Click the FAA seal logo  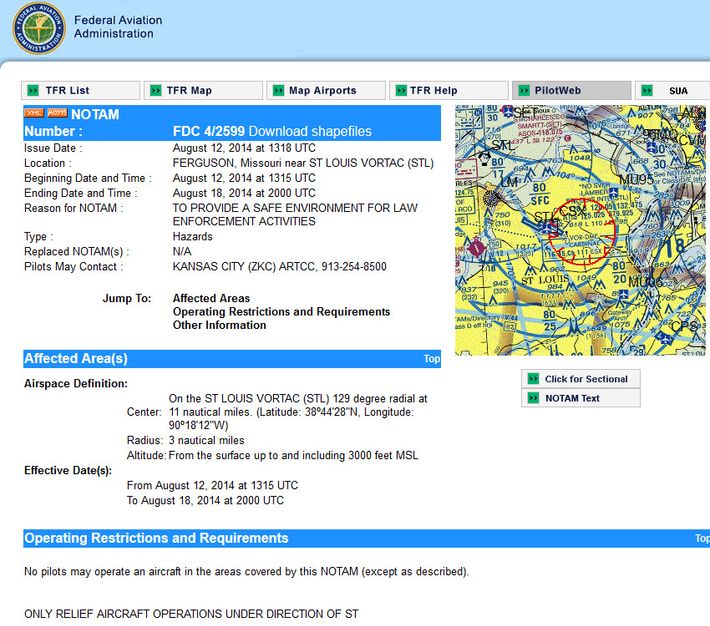pos(38,28)
